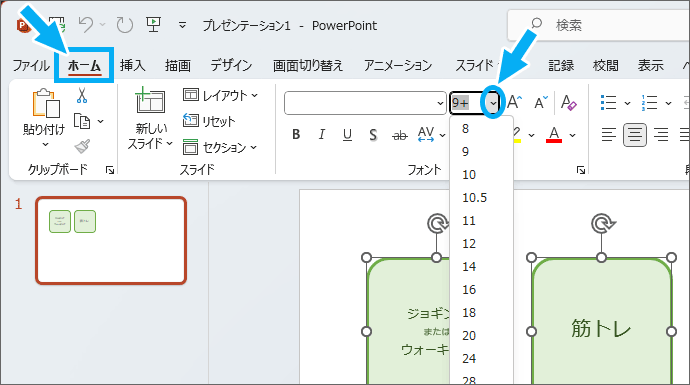Click the 検索 search box
This screenshot has width=690, height=385.
coord(598,25)
